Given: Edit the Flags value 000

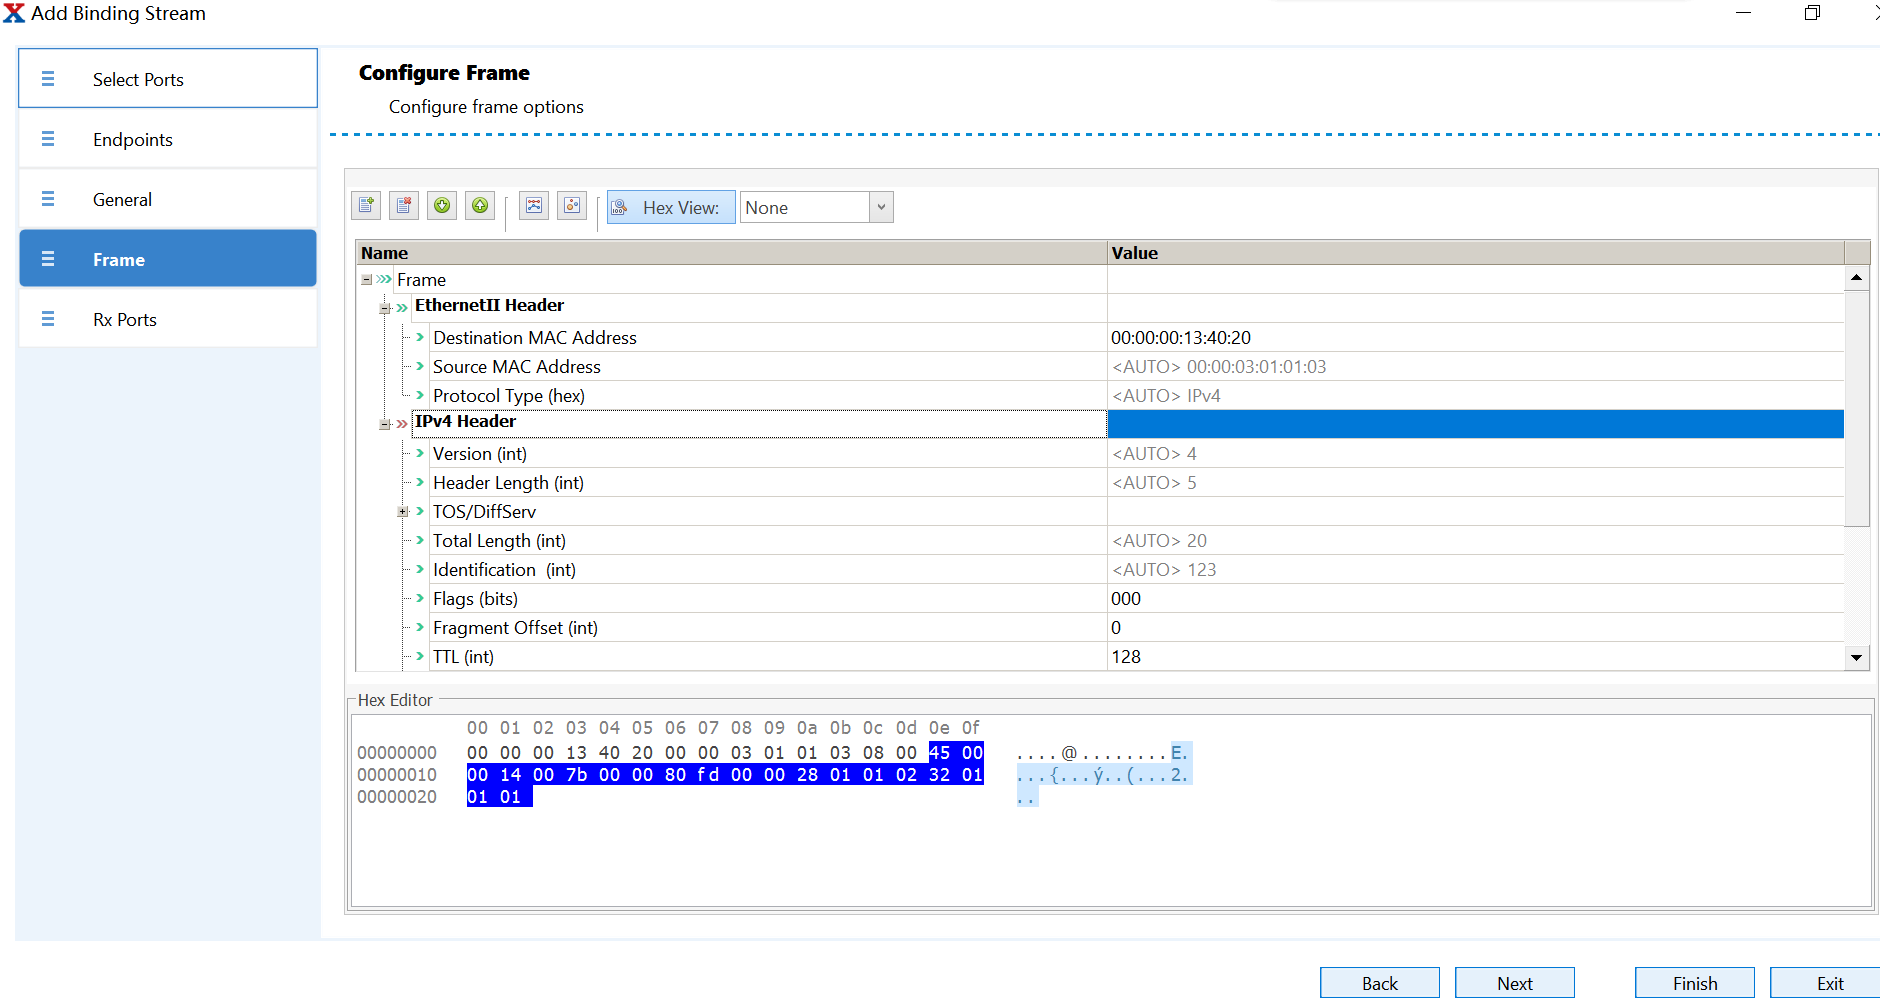Looking at the screenshot, I should [1475, 599].
